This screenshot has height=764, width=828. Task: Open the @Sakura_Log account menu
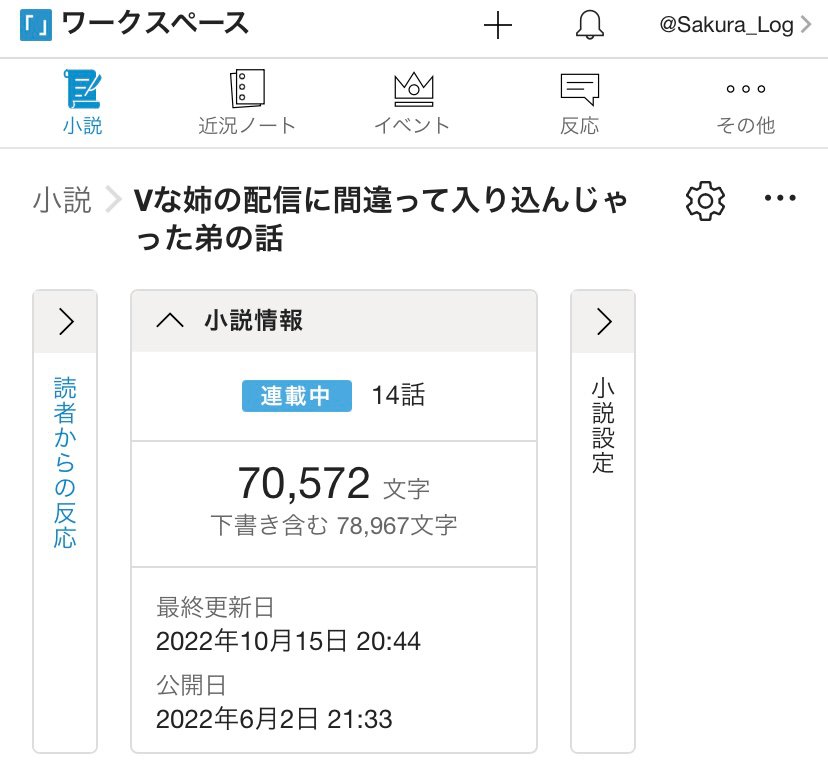(734, 26)
